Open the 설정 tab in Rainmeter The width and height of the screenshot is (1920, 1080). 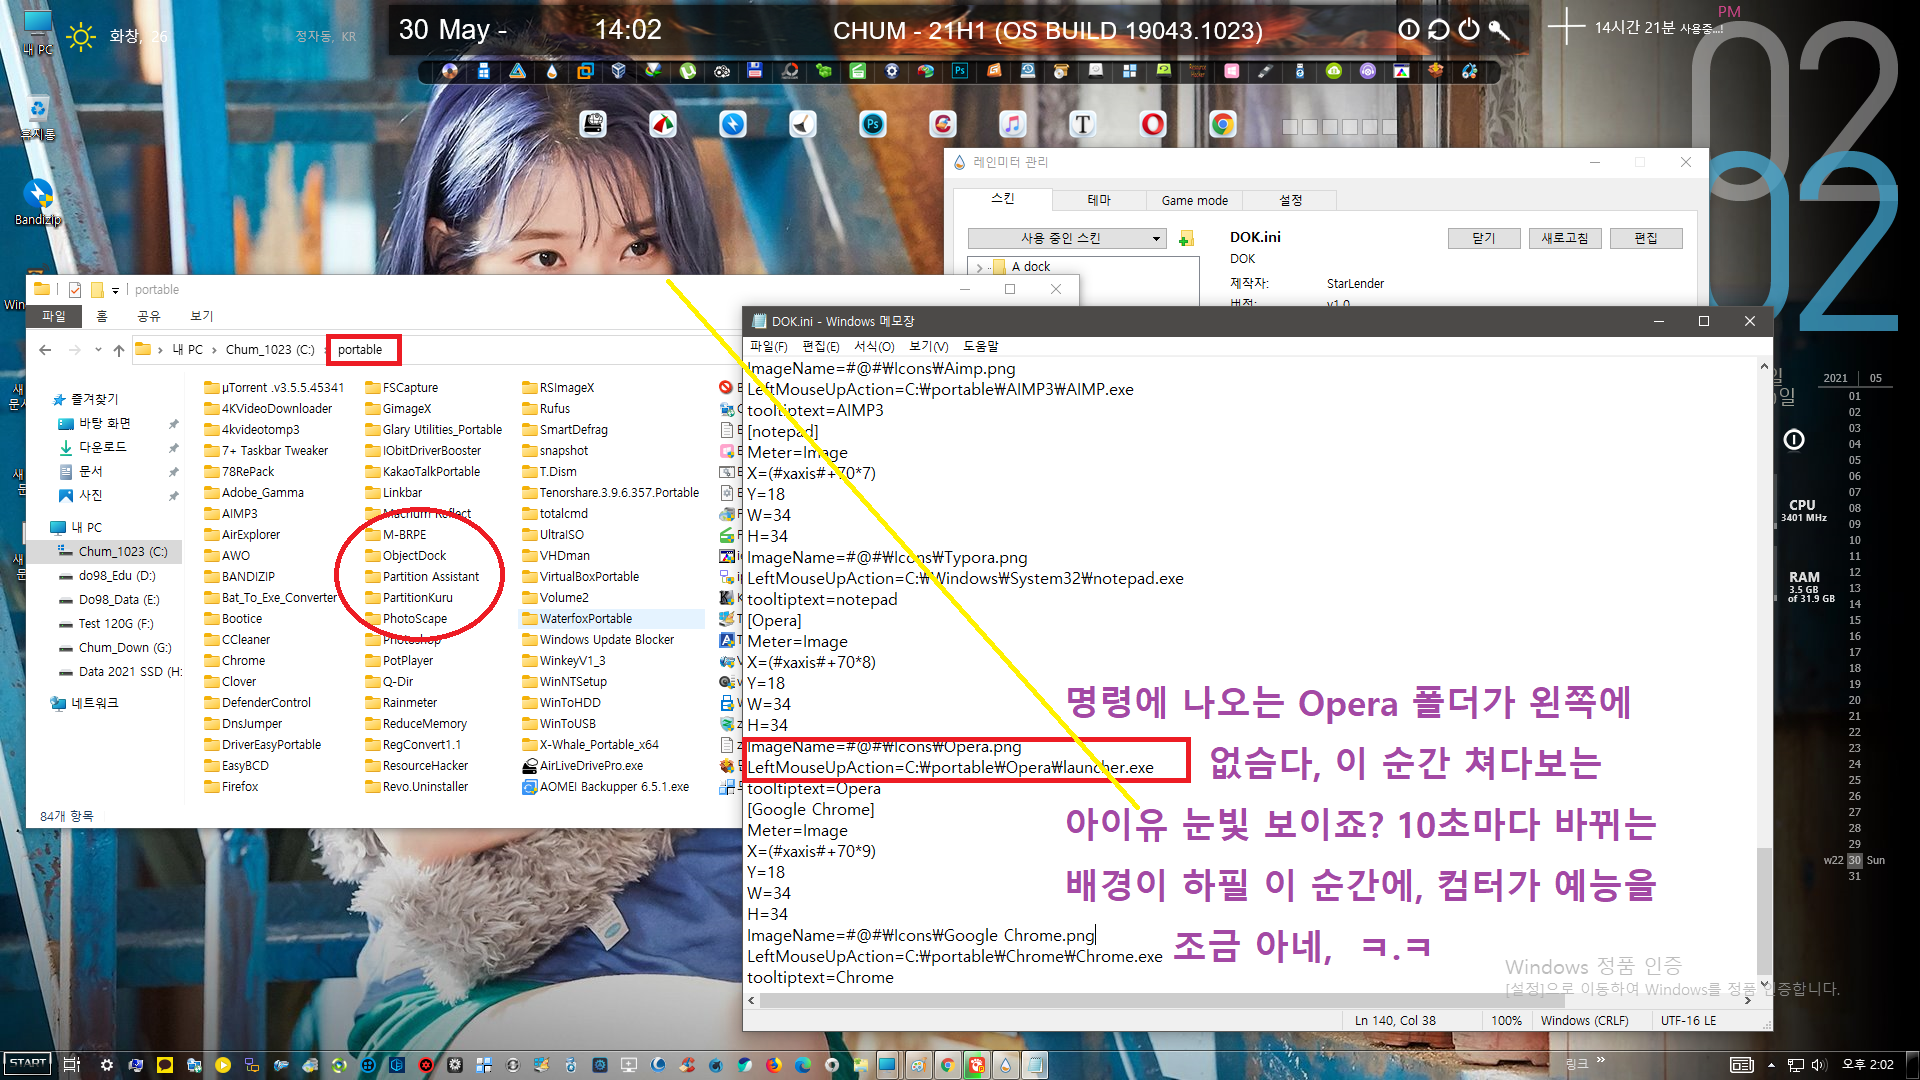tap(1290, 200)
